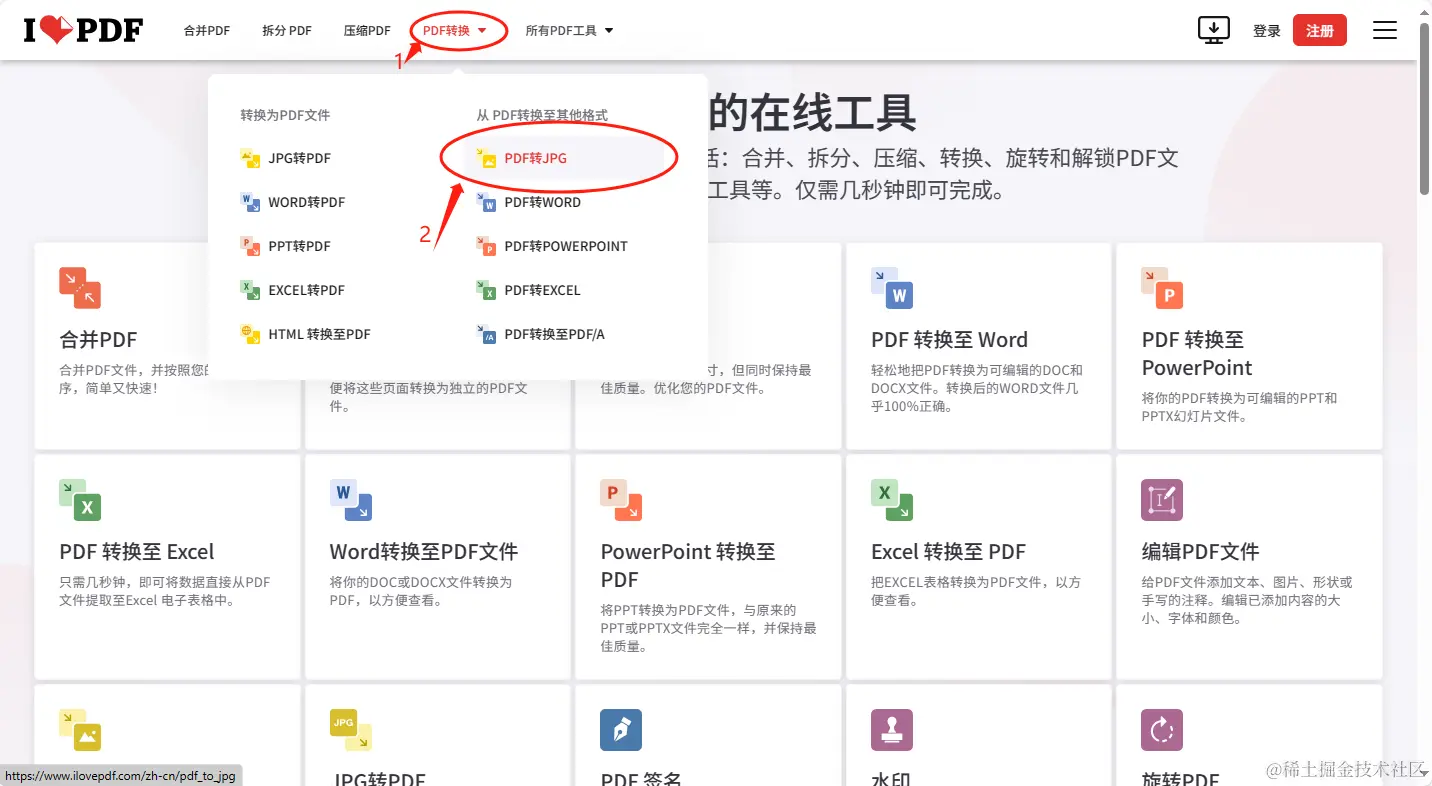Click the PDF 转换至 Excel card description text
The image size is (1432, 786).
pos(165,591)
